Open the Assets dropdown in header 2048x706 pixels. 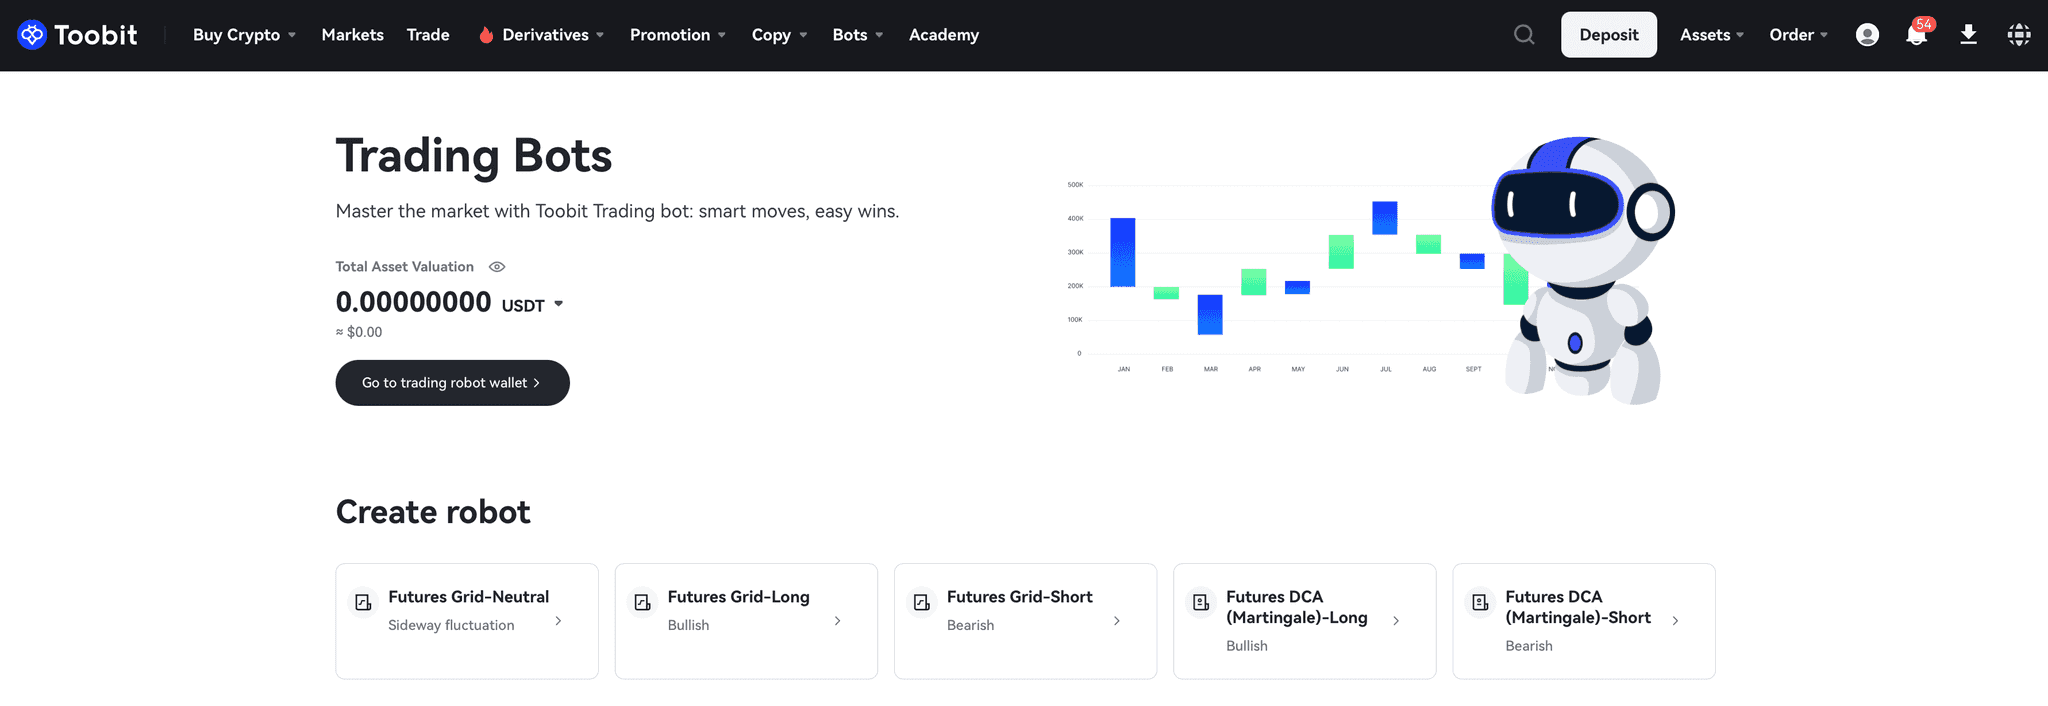click(x=1711, y=35)
